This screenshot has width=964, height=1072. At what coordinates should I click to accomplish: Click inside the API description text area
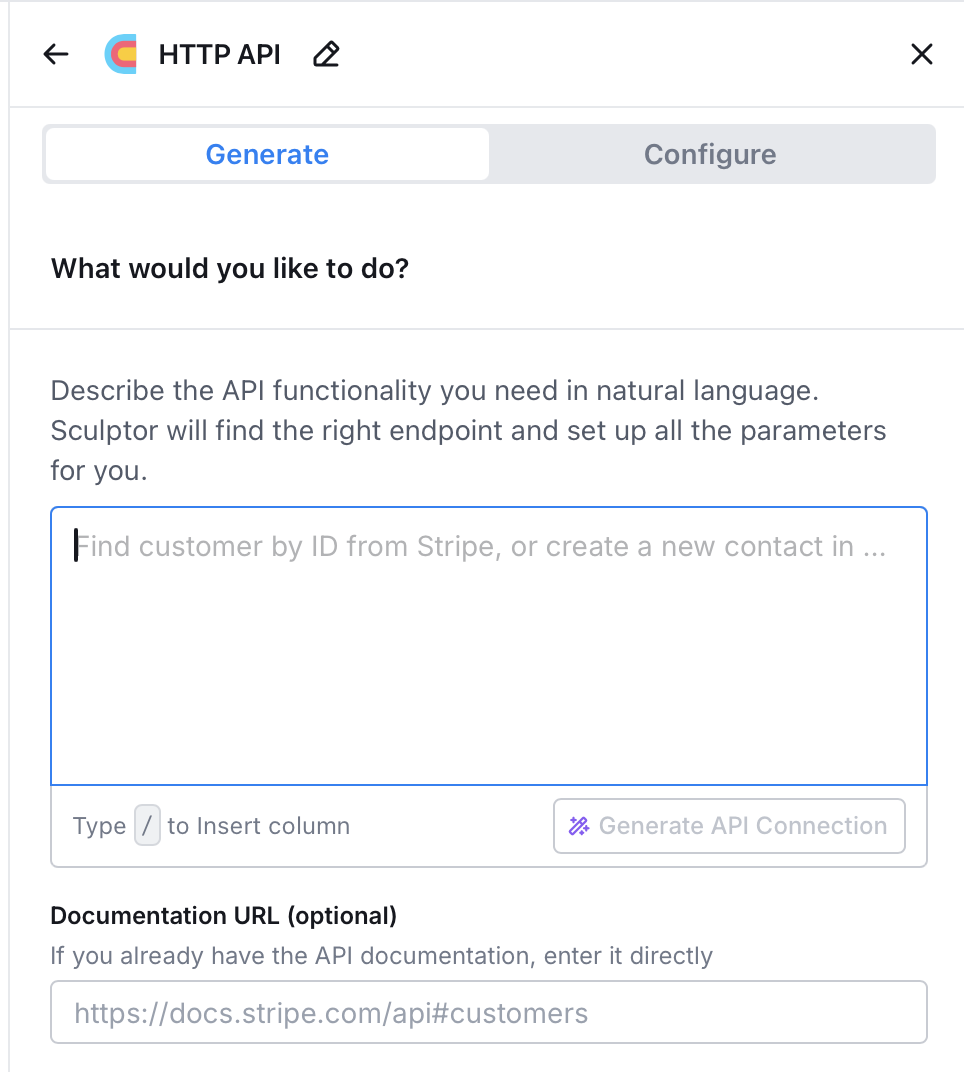[489, 645]
